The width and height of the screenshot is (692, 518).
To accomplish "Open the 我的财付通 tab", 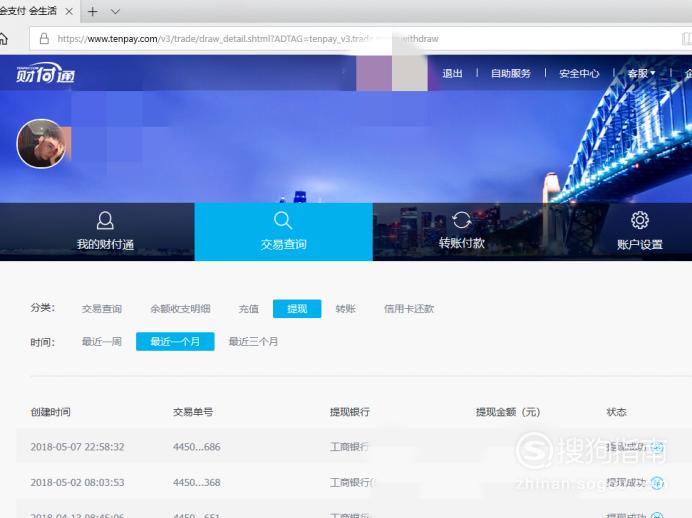I will pos(105,232).
